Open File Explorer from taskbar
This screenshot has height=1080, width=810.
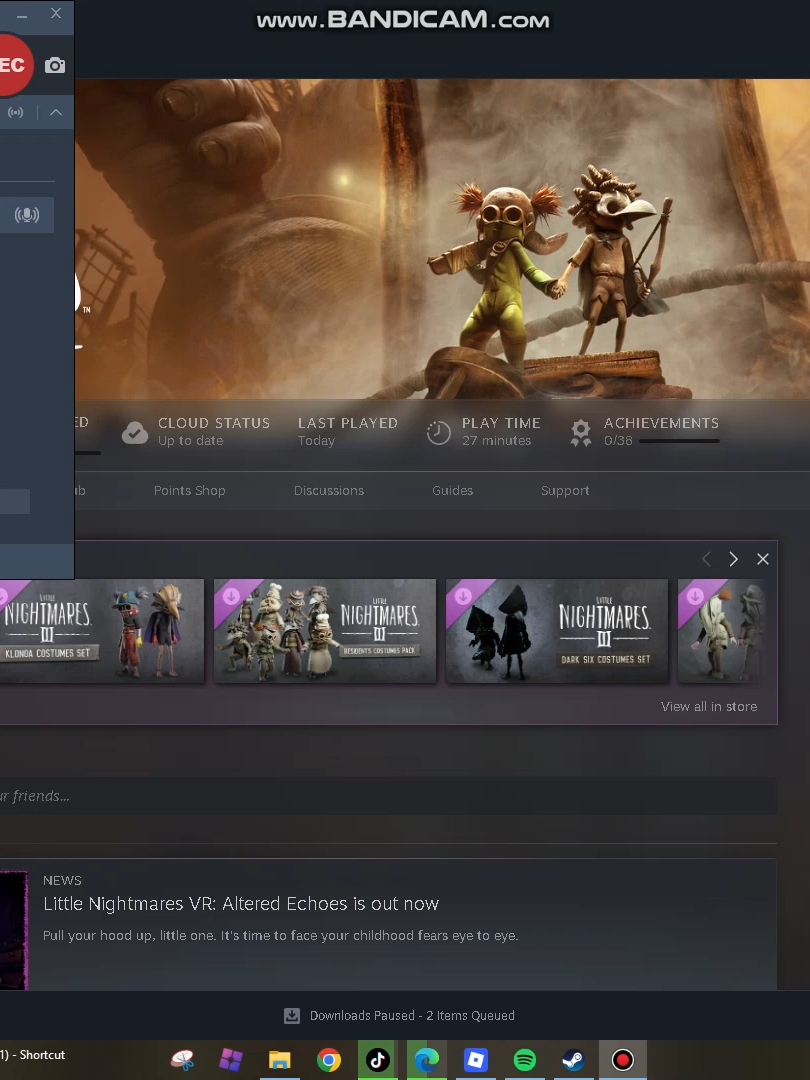tap(280, 1060)
